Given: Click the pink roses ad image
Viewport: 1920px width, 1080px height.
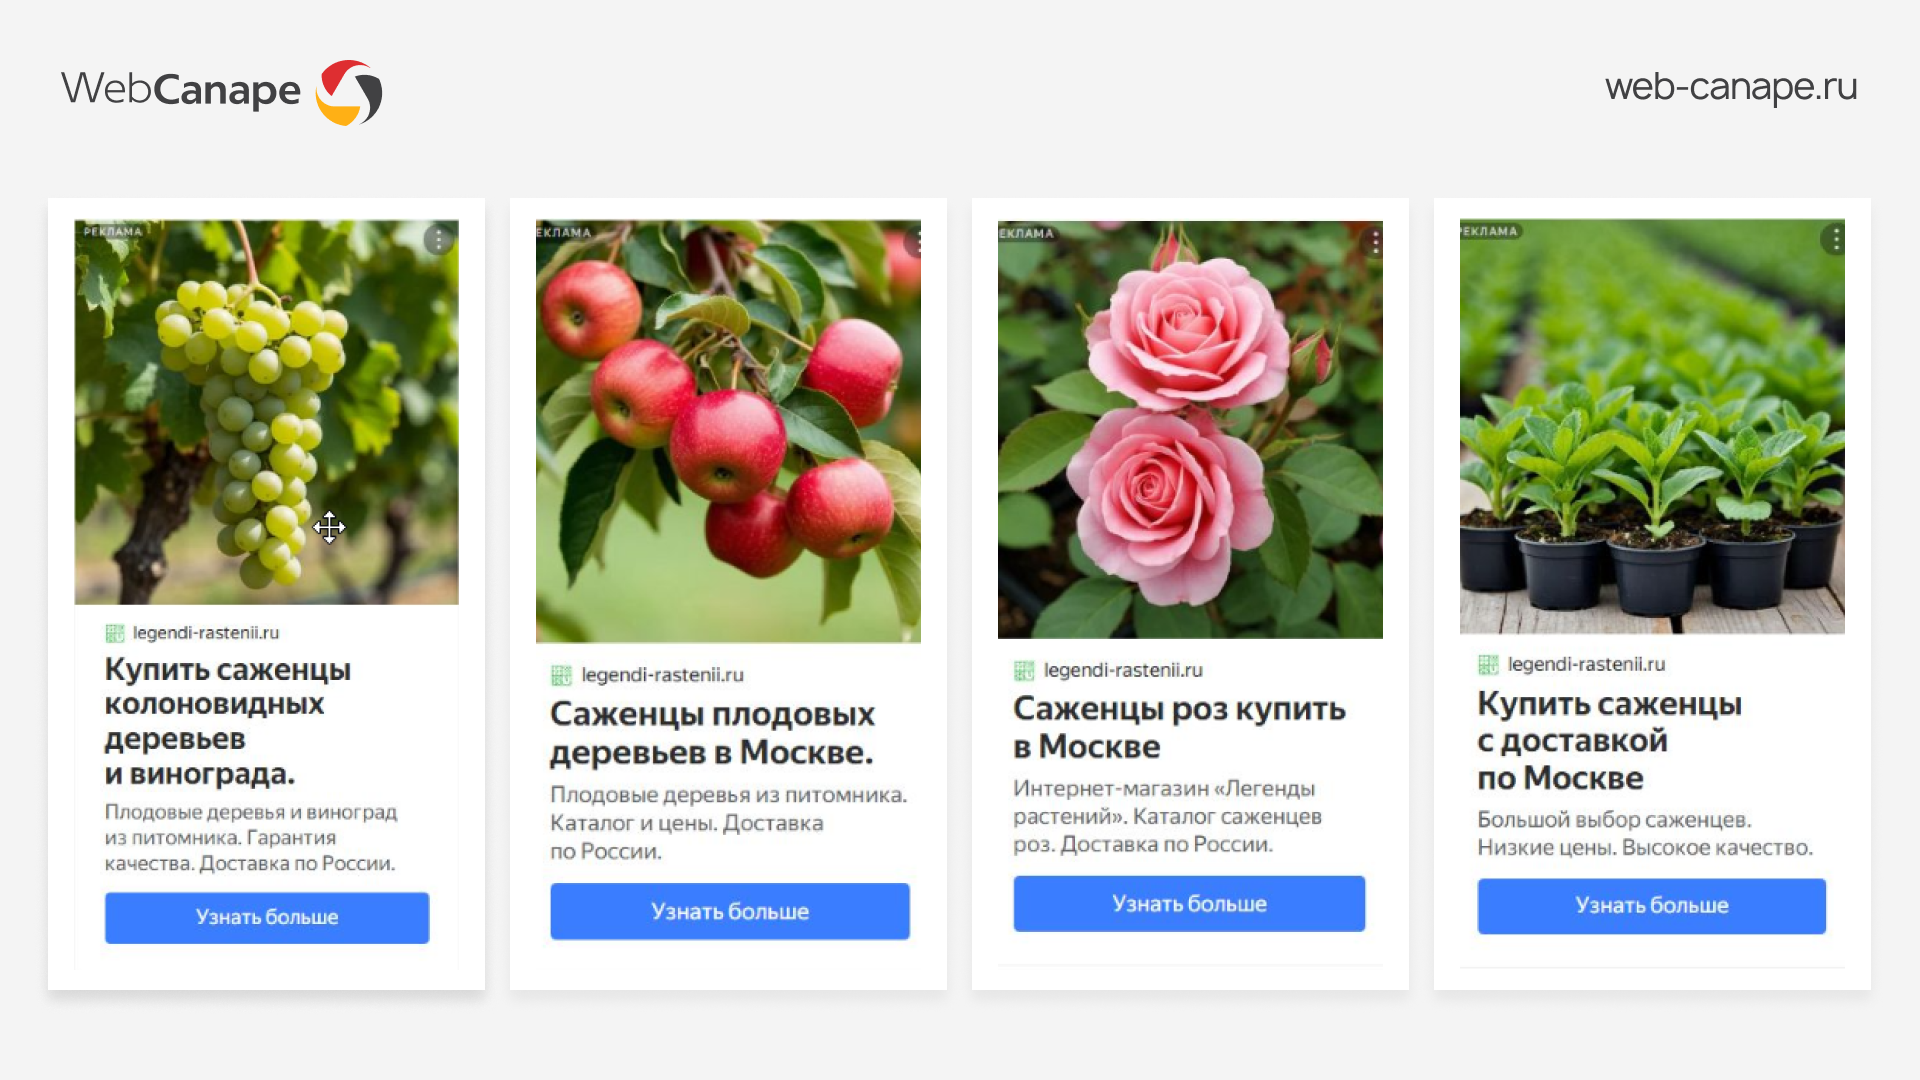Looking at the screenshot, I should click(x=1190, y=430).
